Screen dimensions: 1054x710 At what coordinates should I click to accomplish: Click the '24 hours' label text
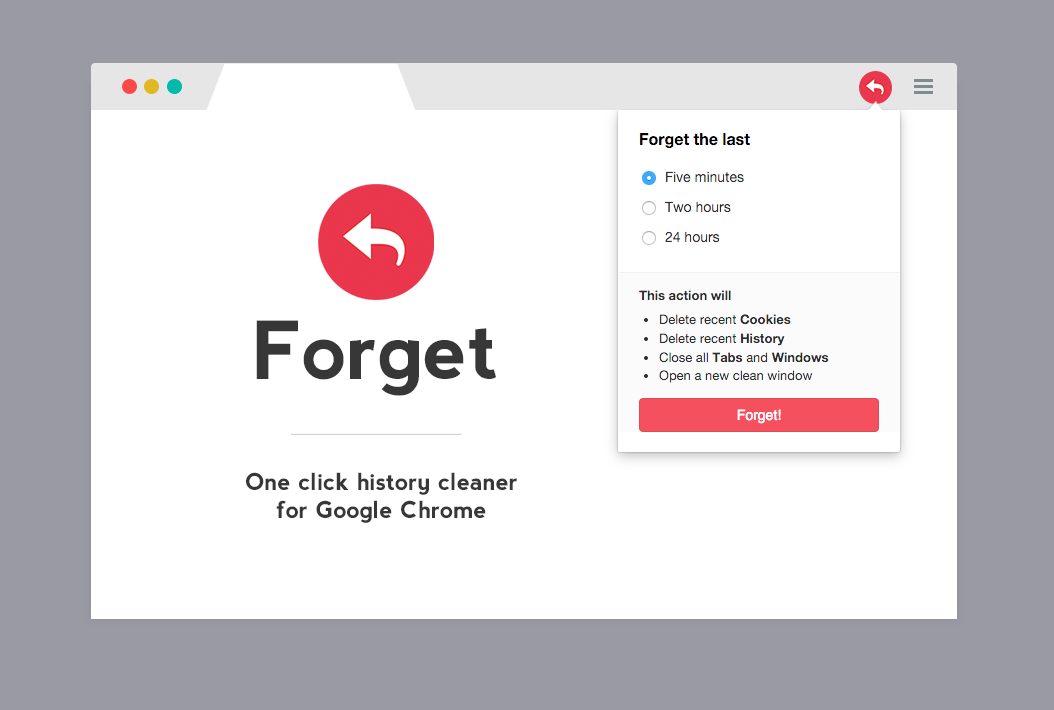(x=692, y=237)
